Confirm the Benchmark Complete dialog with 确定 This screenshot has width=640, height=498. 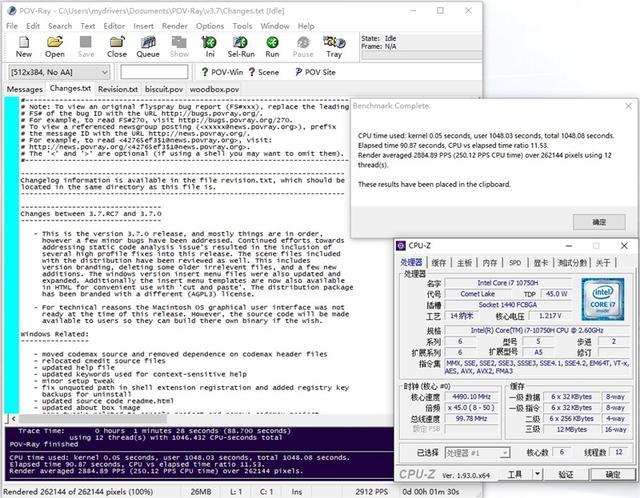599,221
